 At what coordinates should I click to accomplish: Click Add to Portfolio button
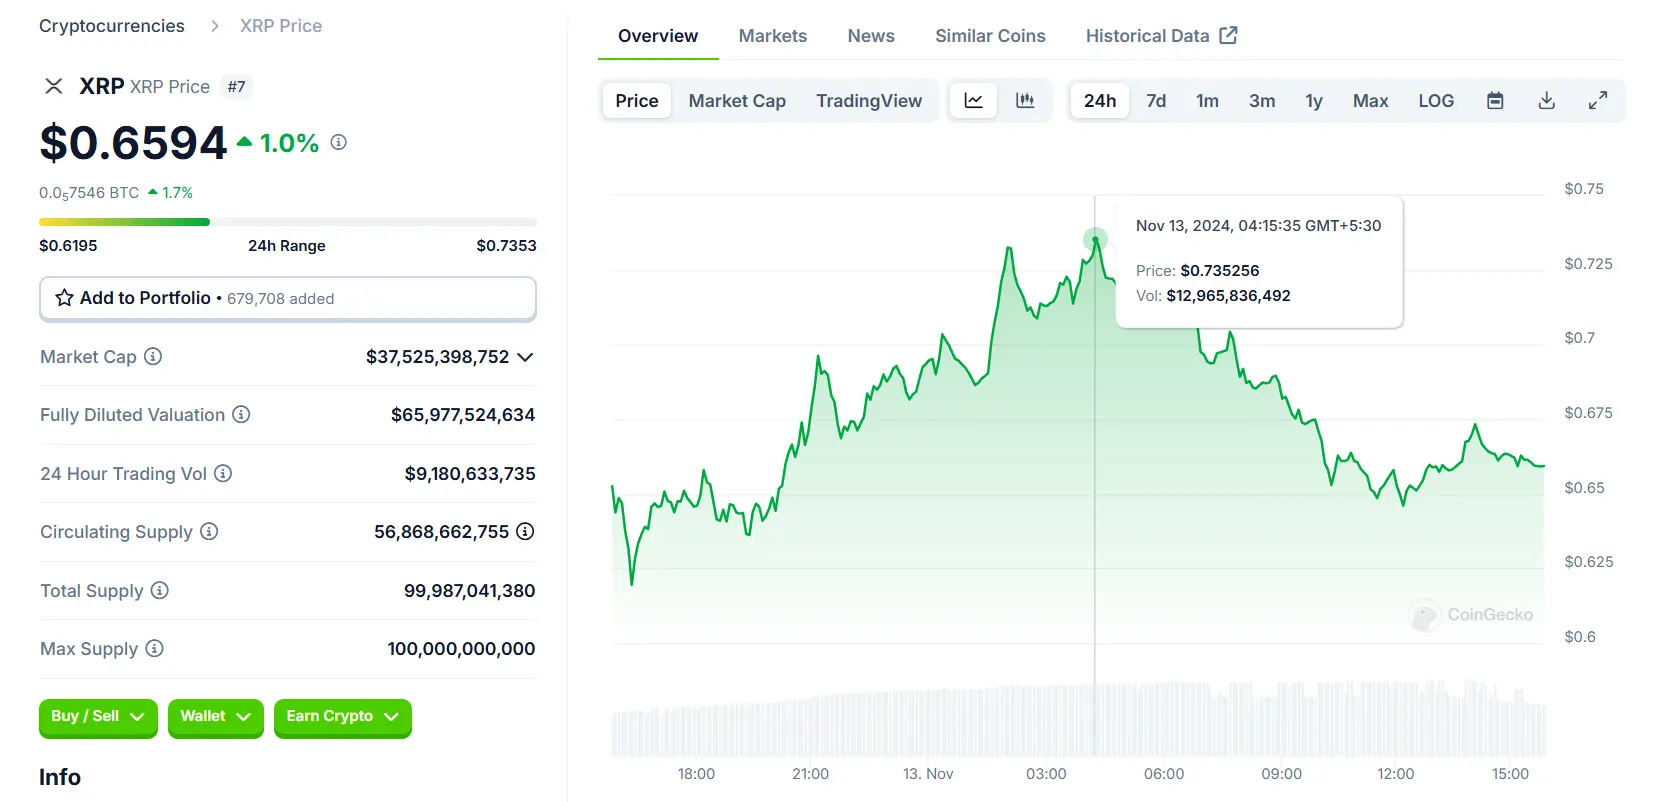[288, 298]
